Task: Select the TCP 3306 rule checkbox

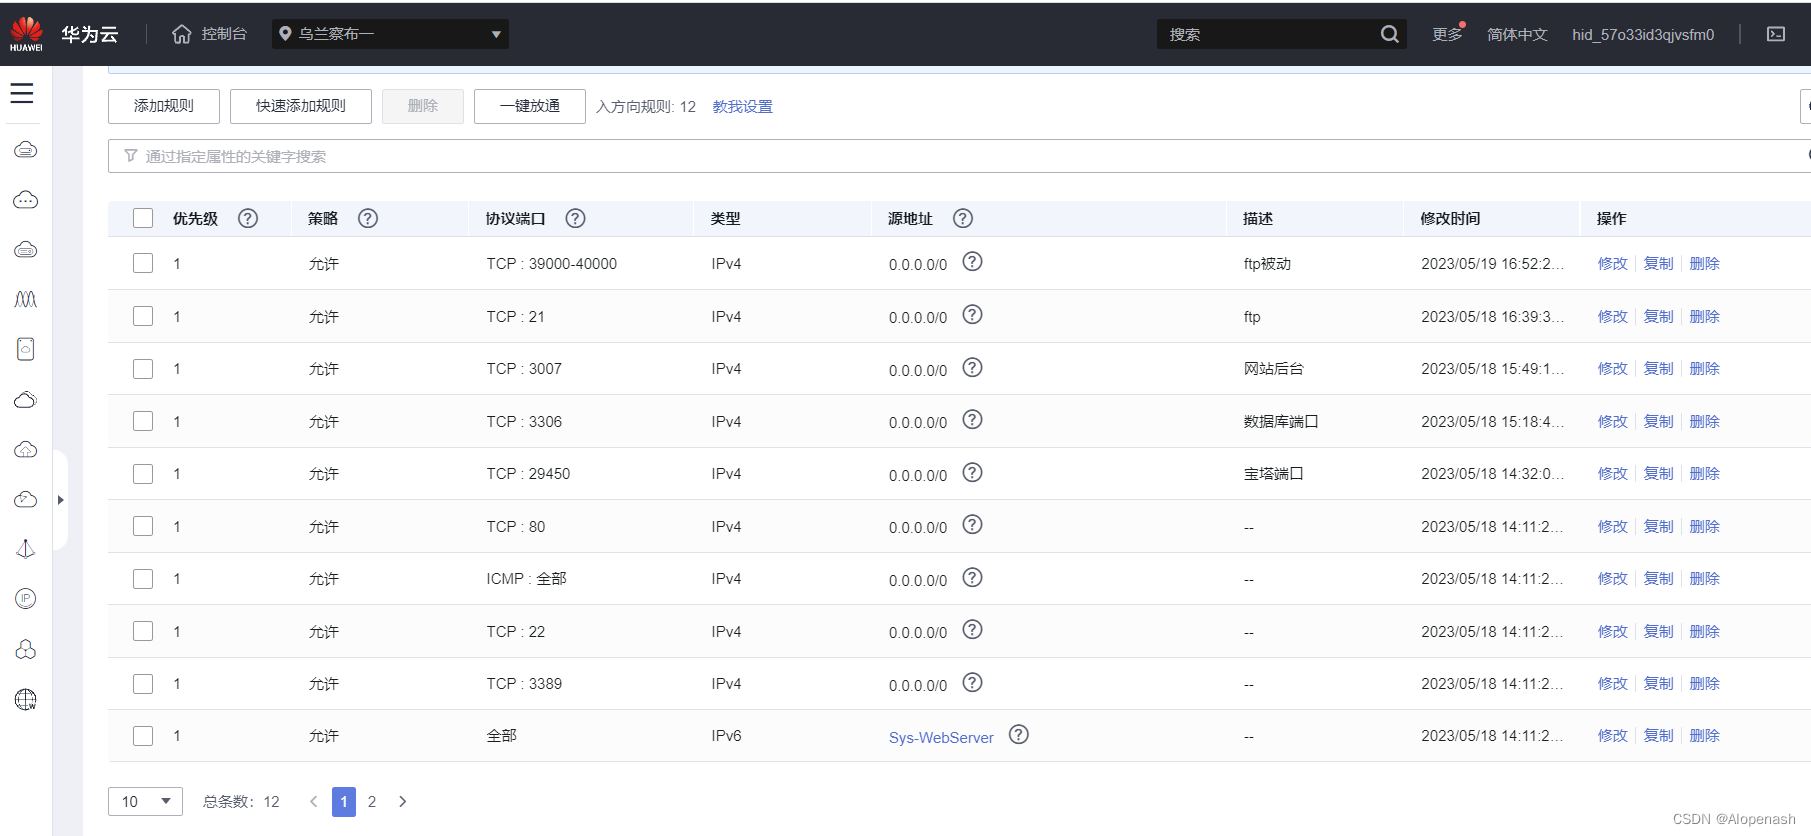Action: [x=143, y=421]
